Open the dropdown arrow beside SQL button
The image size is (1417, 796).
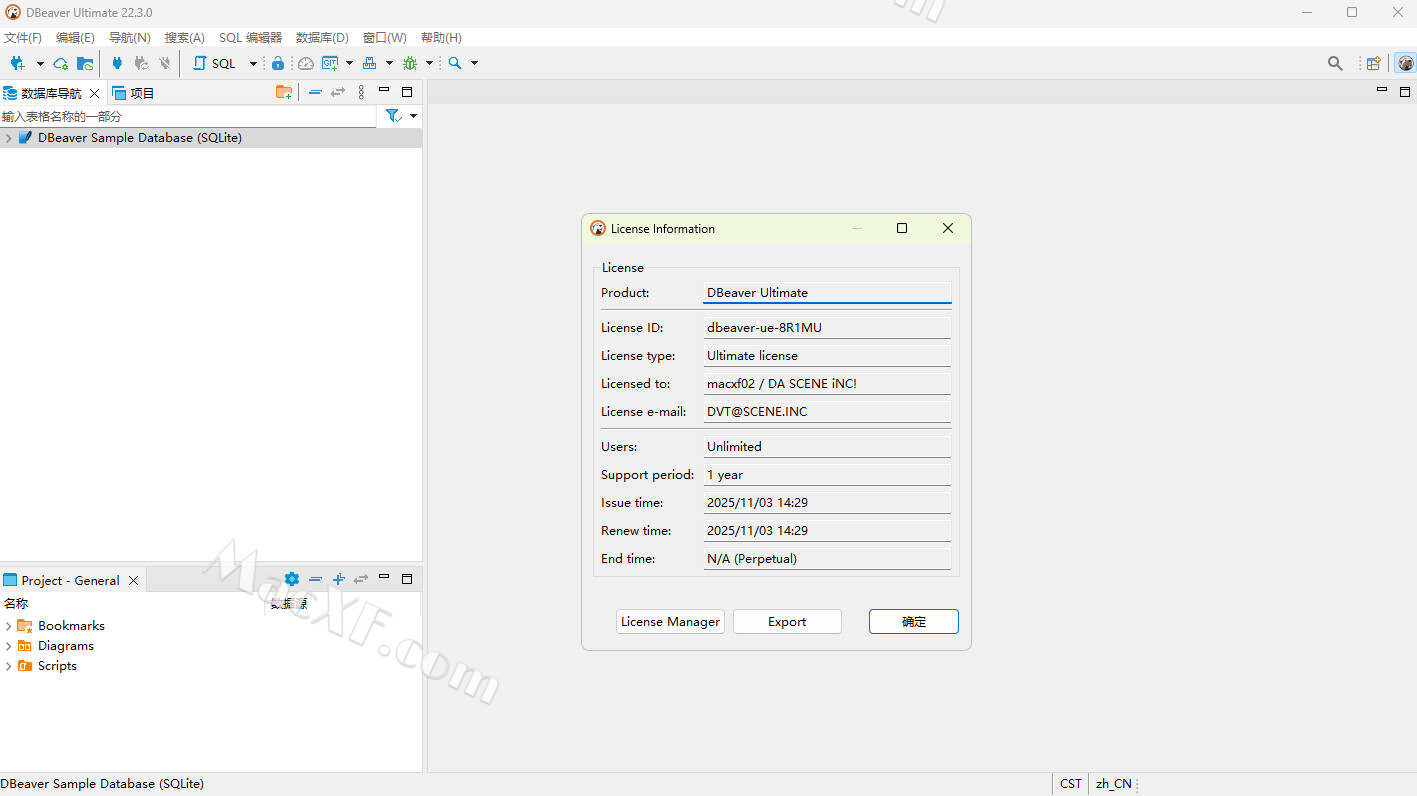[253, 63]
